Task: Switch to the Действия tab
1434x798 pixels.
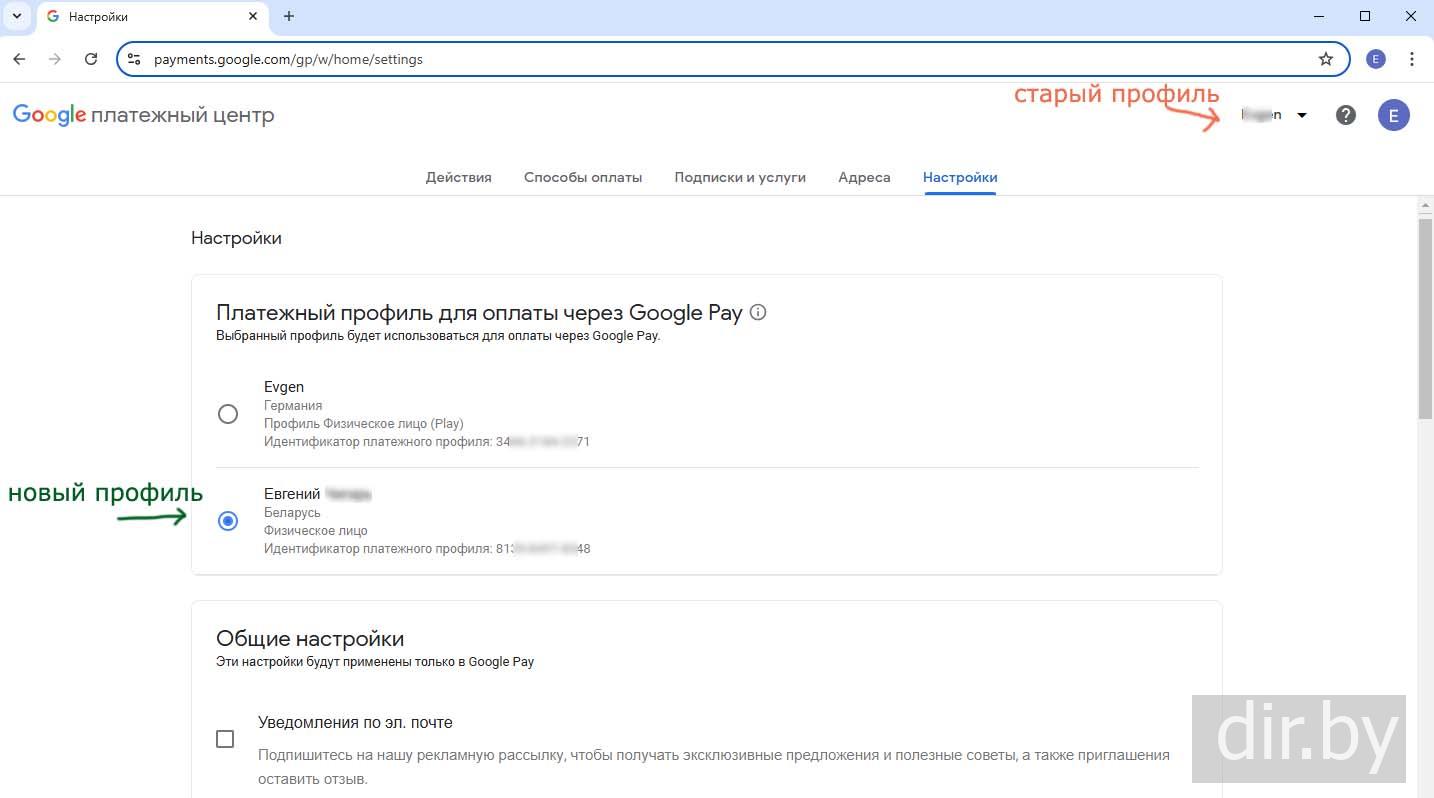Action: (458, 177)
